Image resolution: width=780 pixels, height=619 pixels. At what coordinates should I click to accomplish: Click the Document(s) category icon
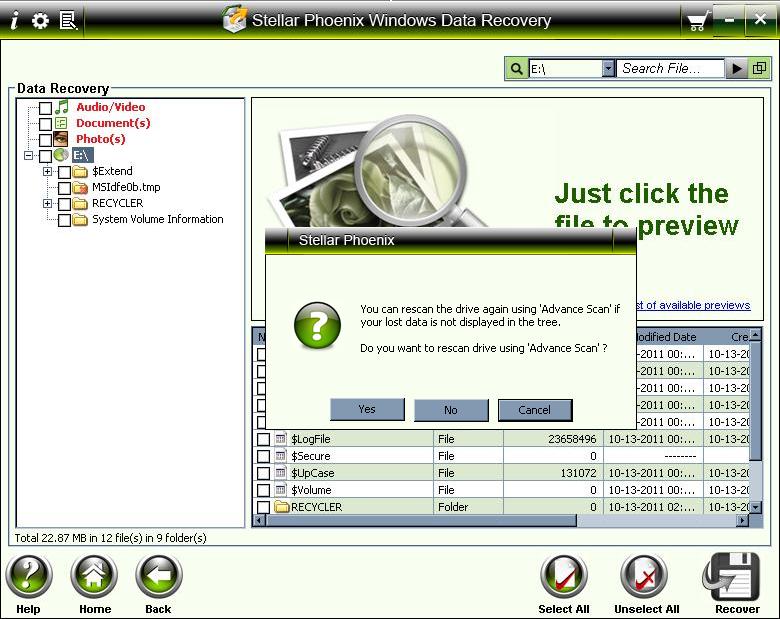[x=61, y=123]
